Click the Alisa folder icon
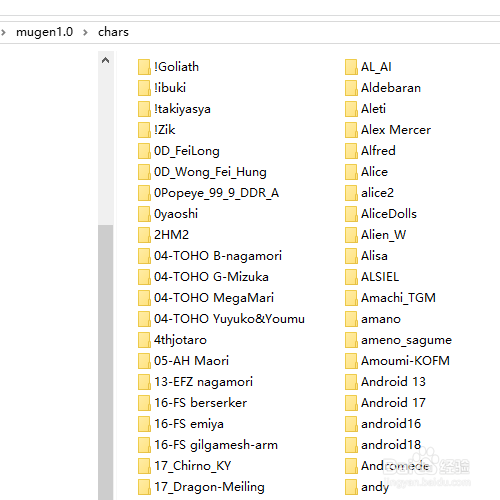500x500 pixels. (x=351, y=256)
